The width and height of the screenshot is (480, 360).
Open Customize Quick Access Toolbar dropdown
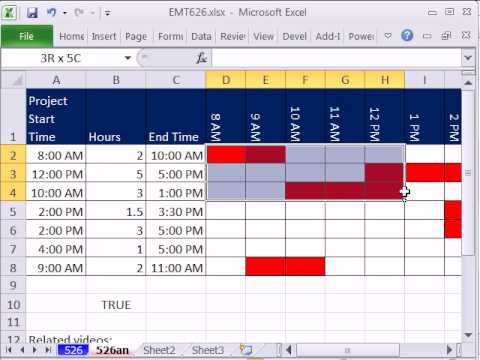click(108, 13)
